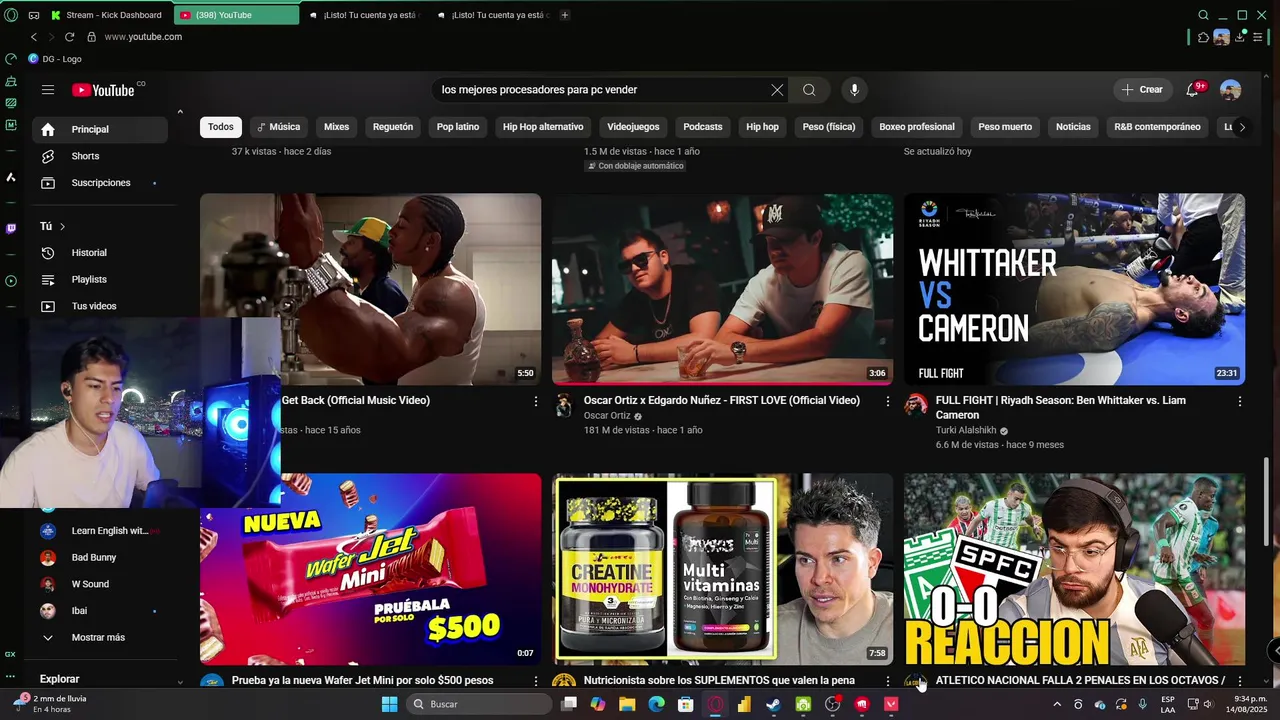Open DG - Logo bookmark
The width and height of the screenshot is (1280, 720).
point(55,59)
